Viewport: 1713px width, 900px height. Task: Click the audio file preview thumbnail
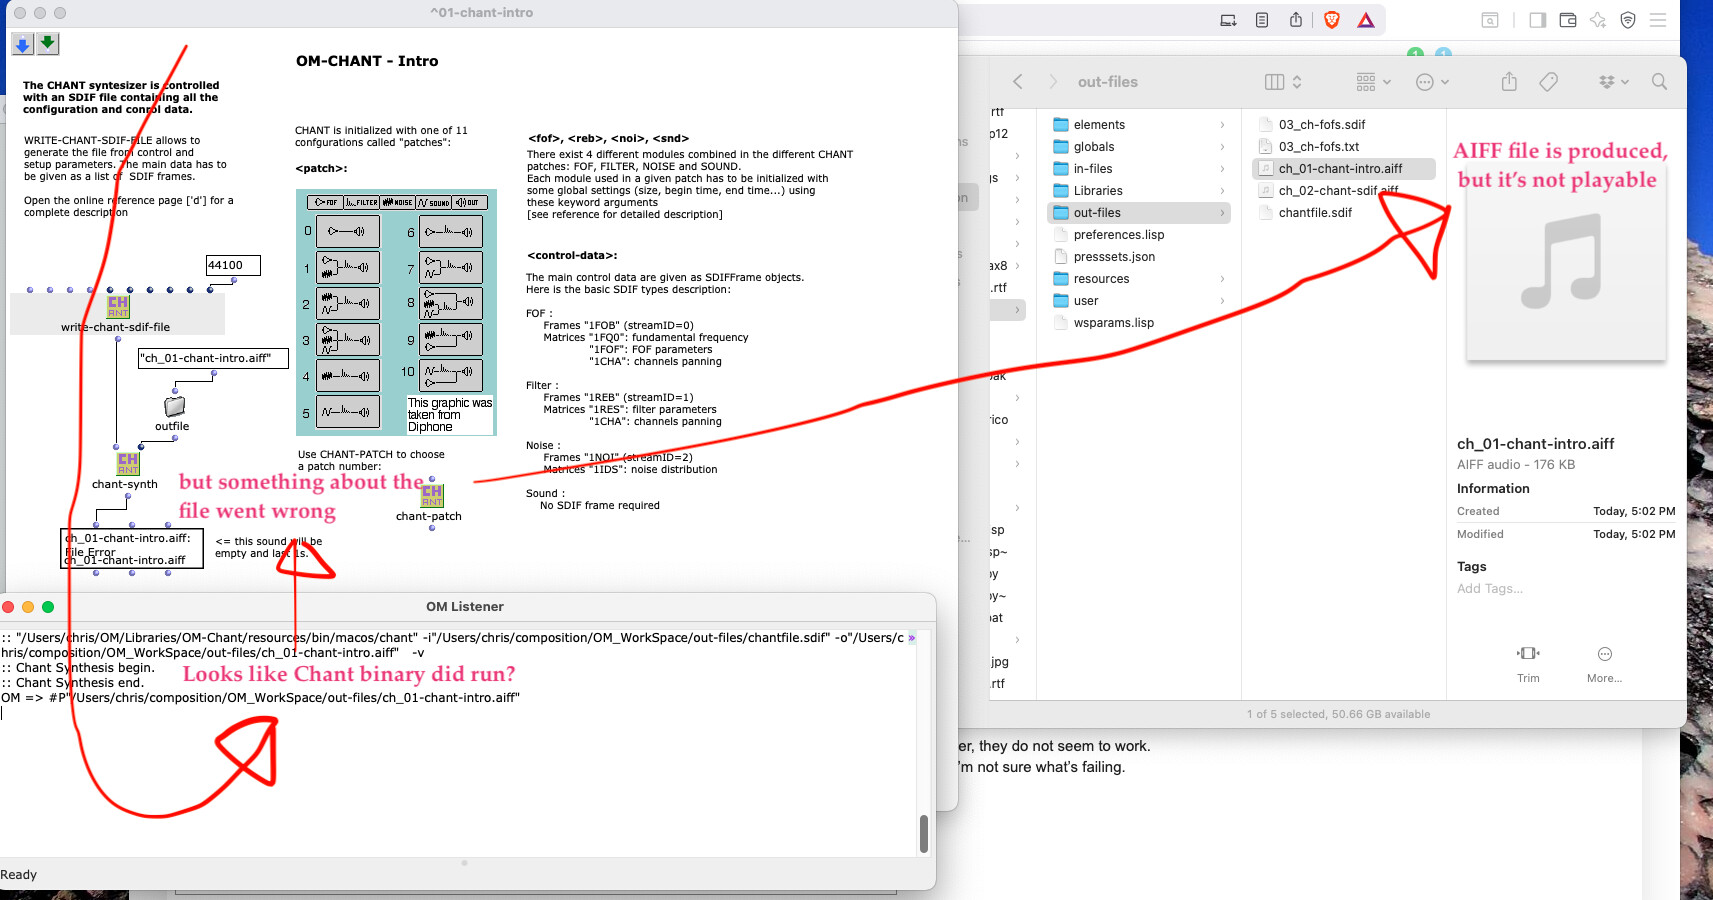click(x=1566, y=262)
